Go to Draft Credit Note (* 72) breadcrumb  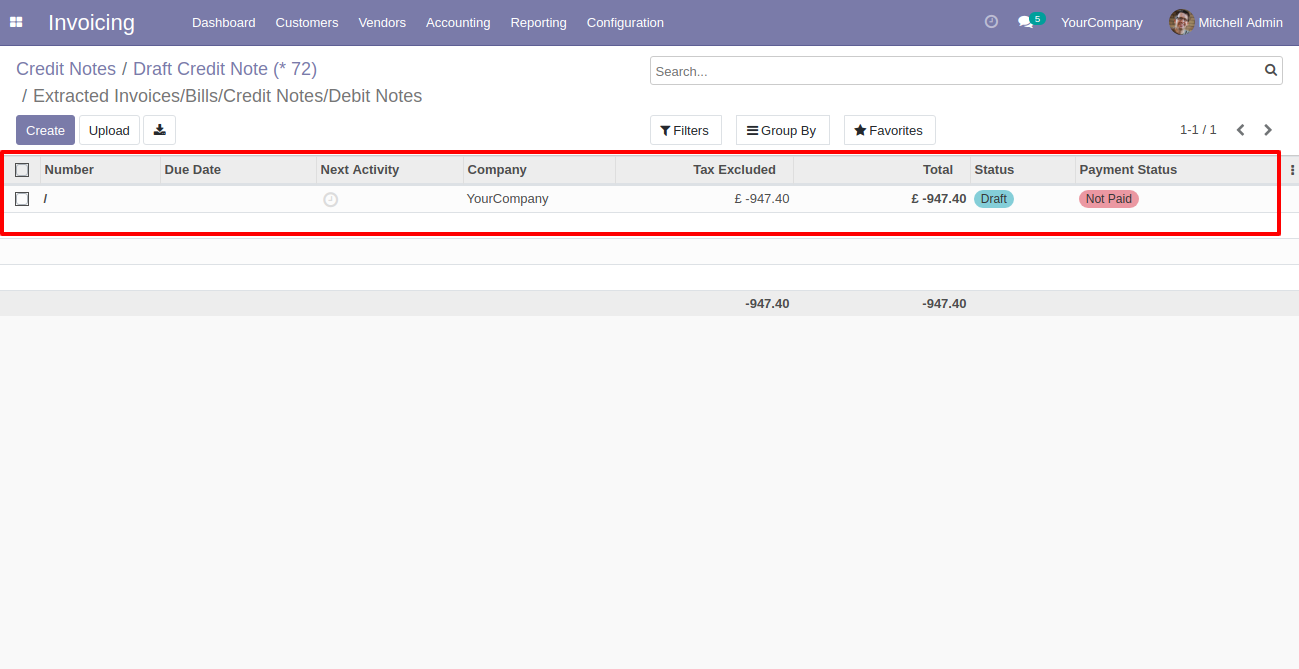[225, 69]
